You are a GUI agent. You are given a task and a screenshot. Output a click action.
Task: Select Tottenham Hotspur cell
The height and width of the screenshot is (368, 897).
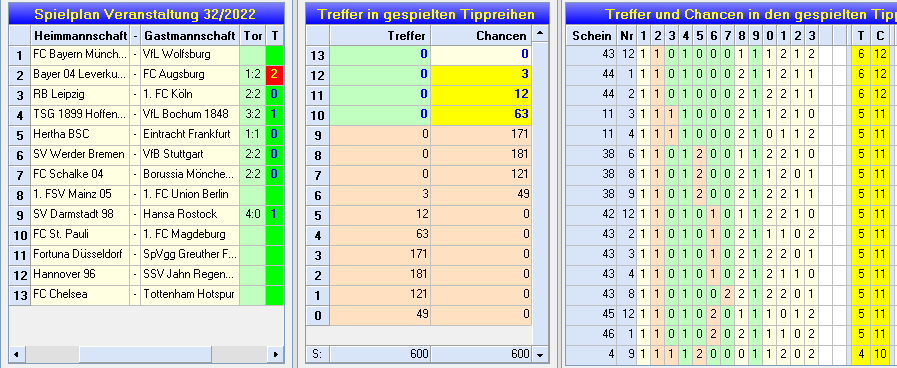point(190,295)
